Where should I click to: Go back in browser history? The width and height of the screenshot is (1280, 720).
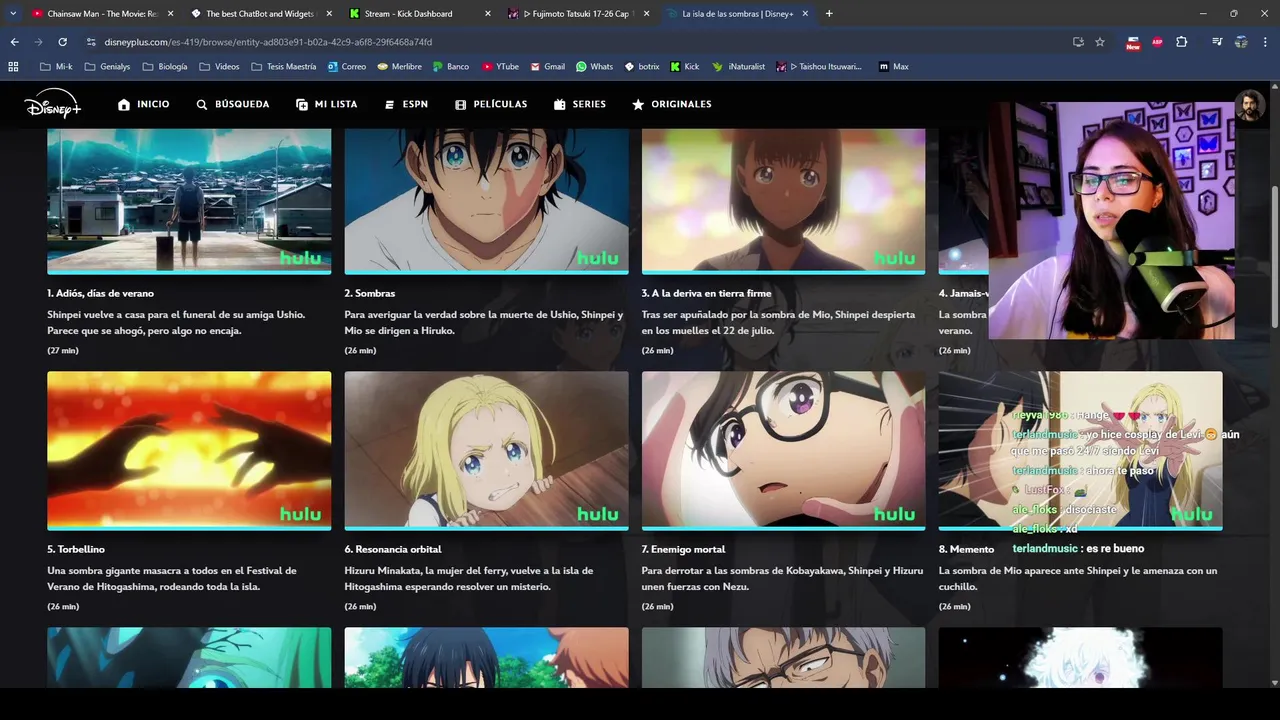(x=14, y=42)
